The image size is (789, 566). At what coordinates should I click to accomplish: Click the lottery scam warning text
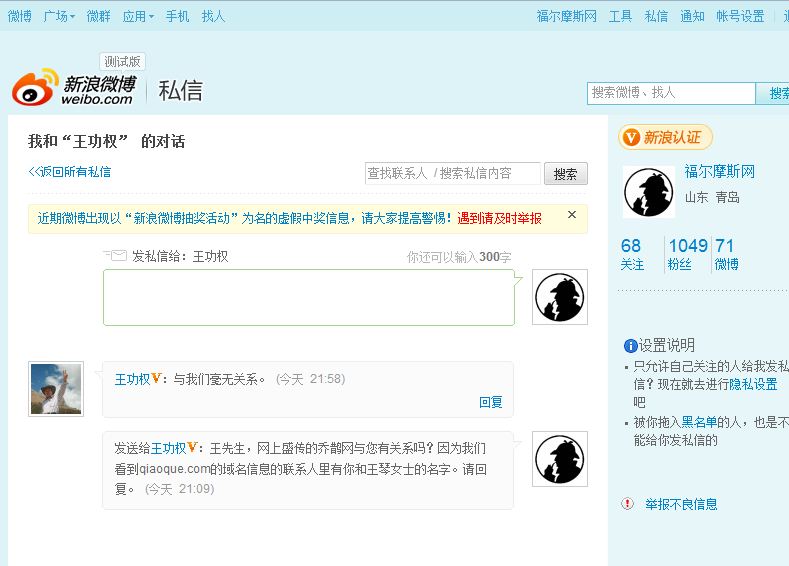tap(244, 218)
